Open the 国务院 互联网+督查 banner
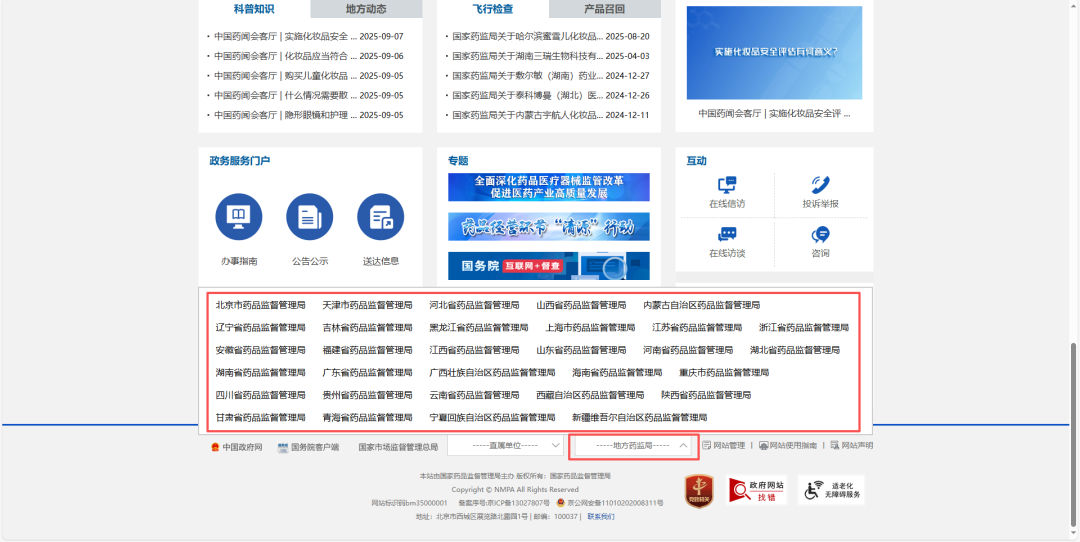 coord(548,266)
